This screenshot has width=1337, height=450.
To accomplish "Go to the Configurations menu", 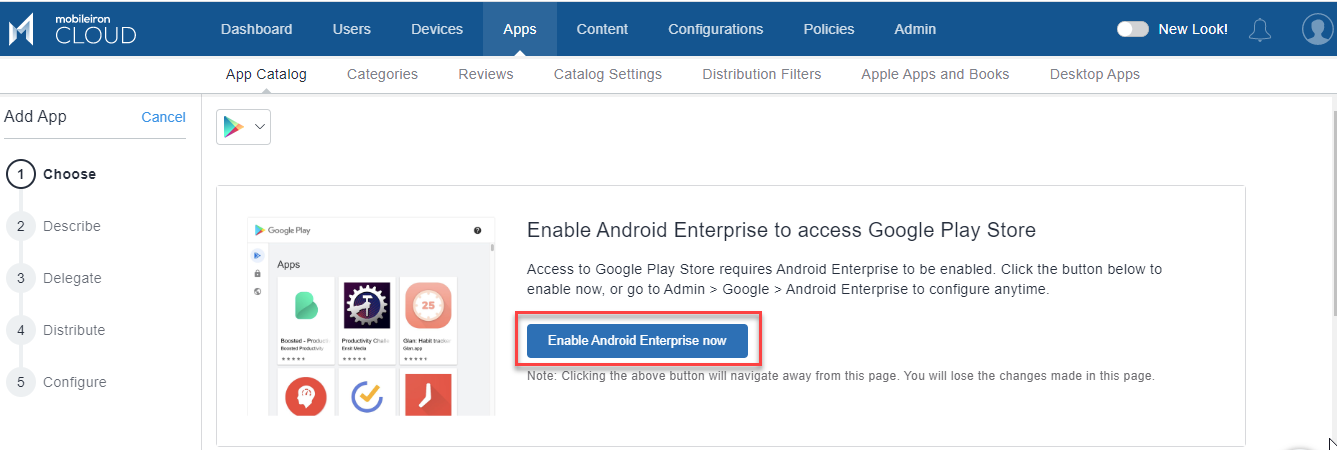I will [716, 29].
